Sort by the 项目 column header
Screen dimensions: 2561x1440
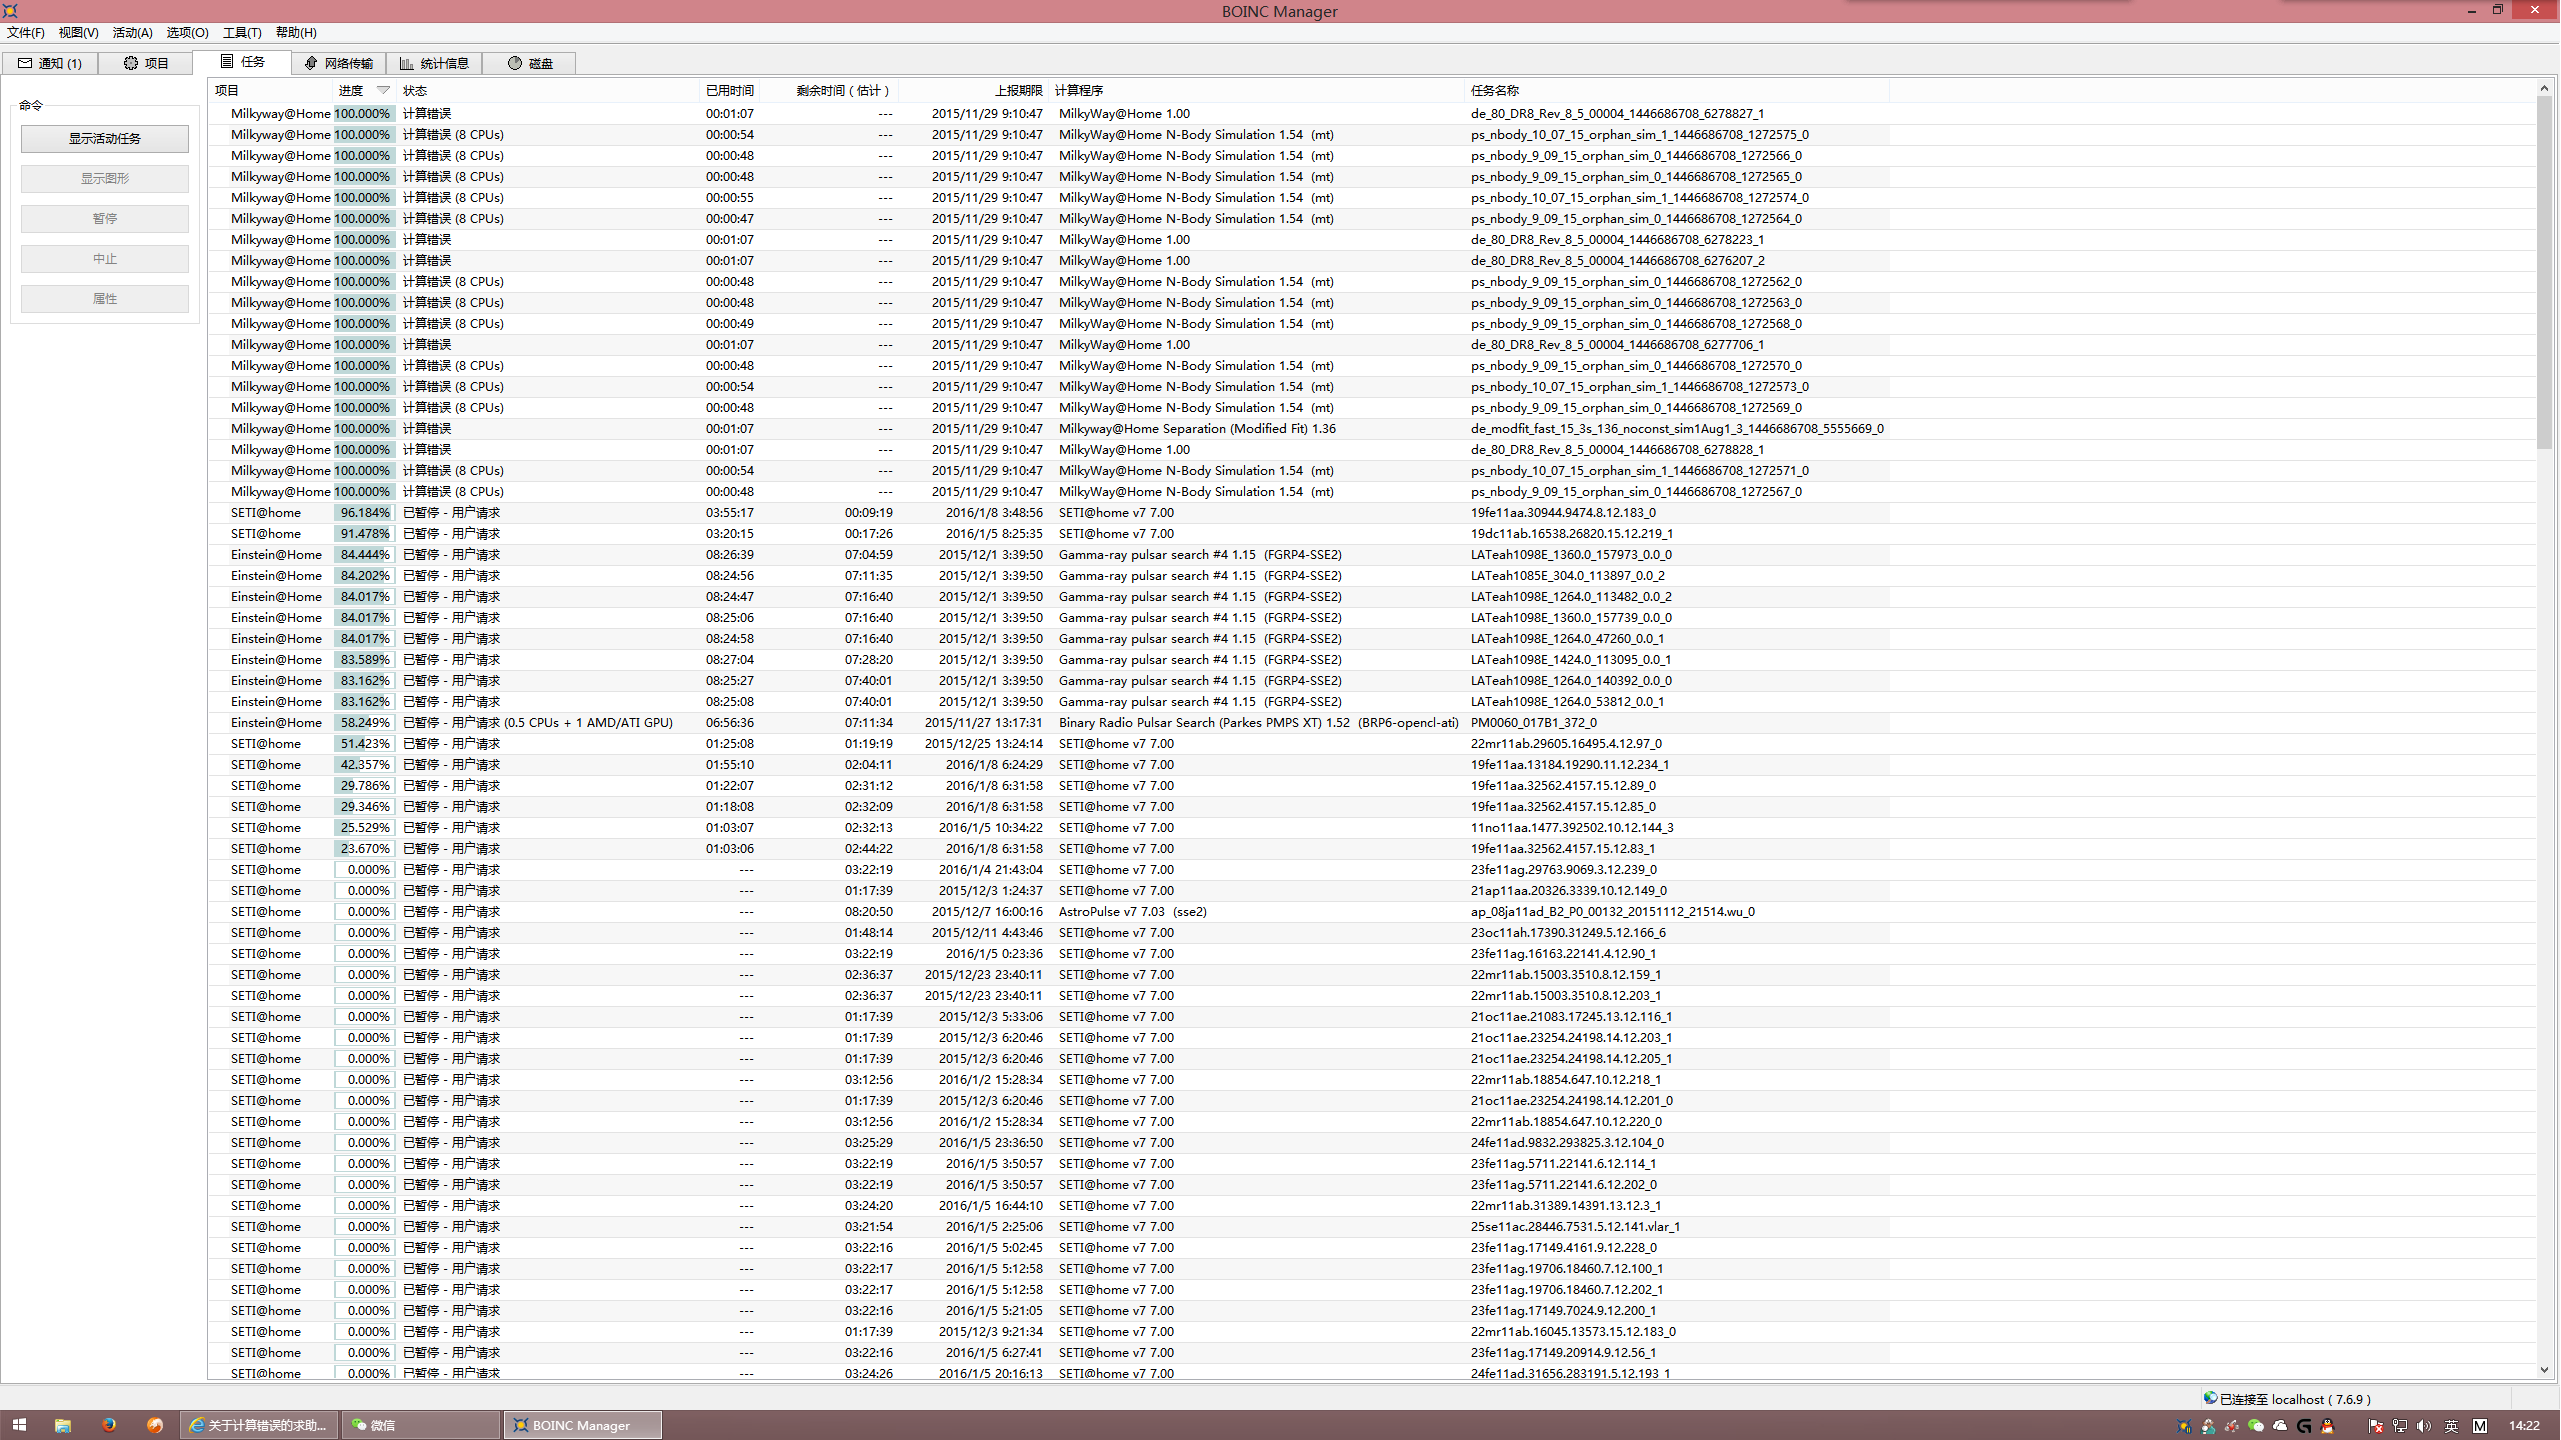tap(271, 90)
